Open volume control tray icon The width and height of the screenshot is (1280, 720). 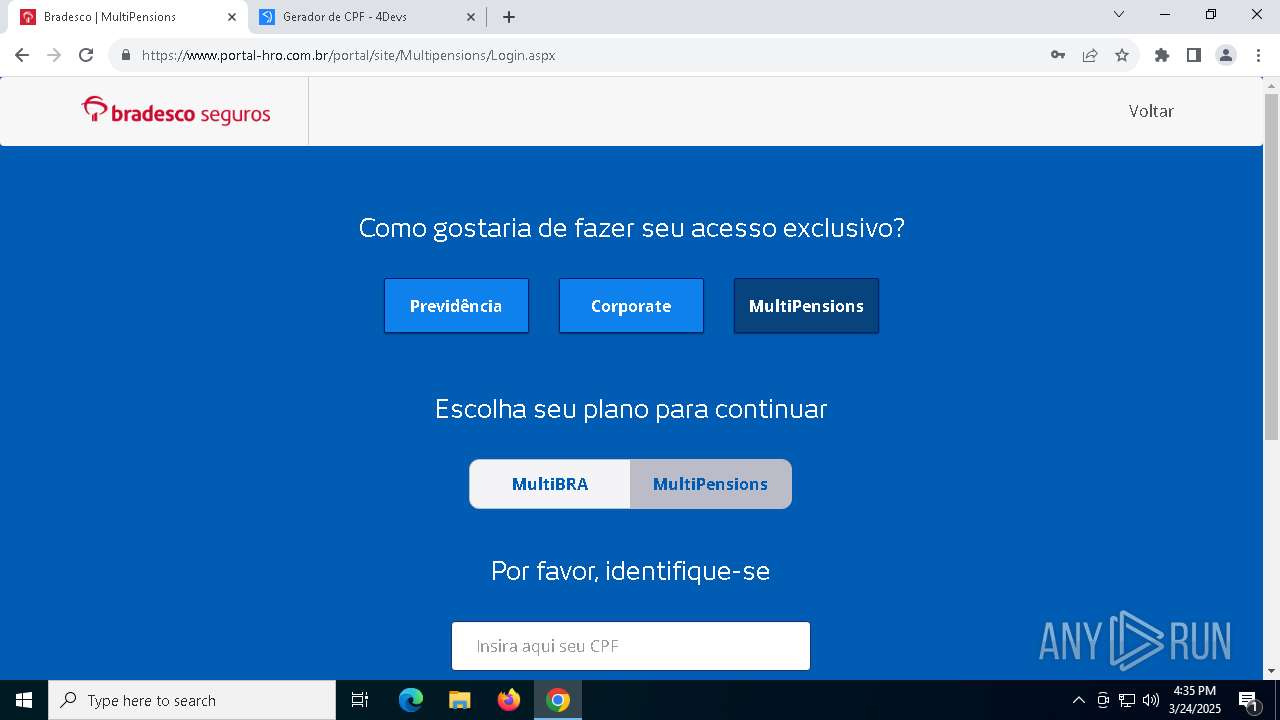[1151, 700]
